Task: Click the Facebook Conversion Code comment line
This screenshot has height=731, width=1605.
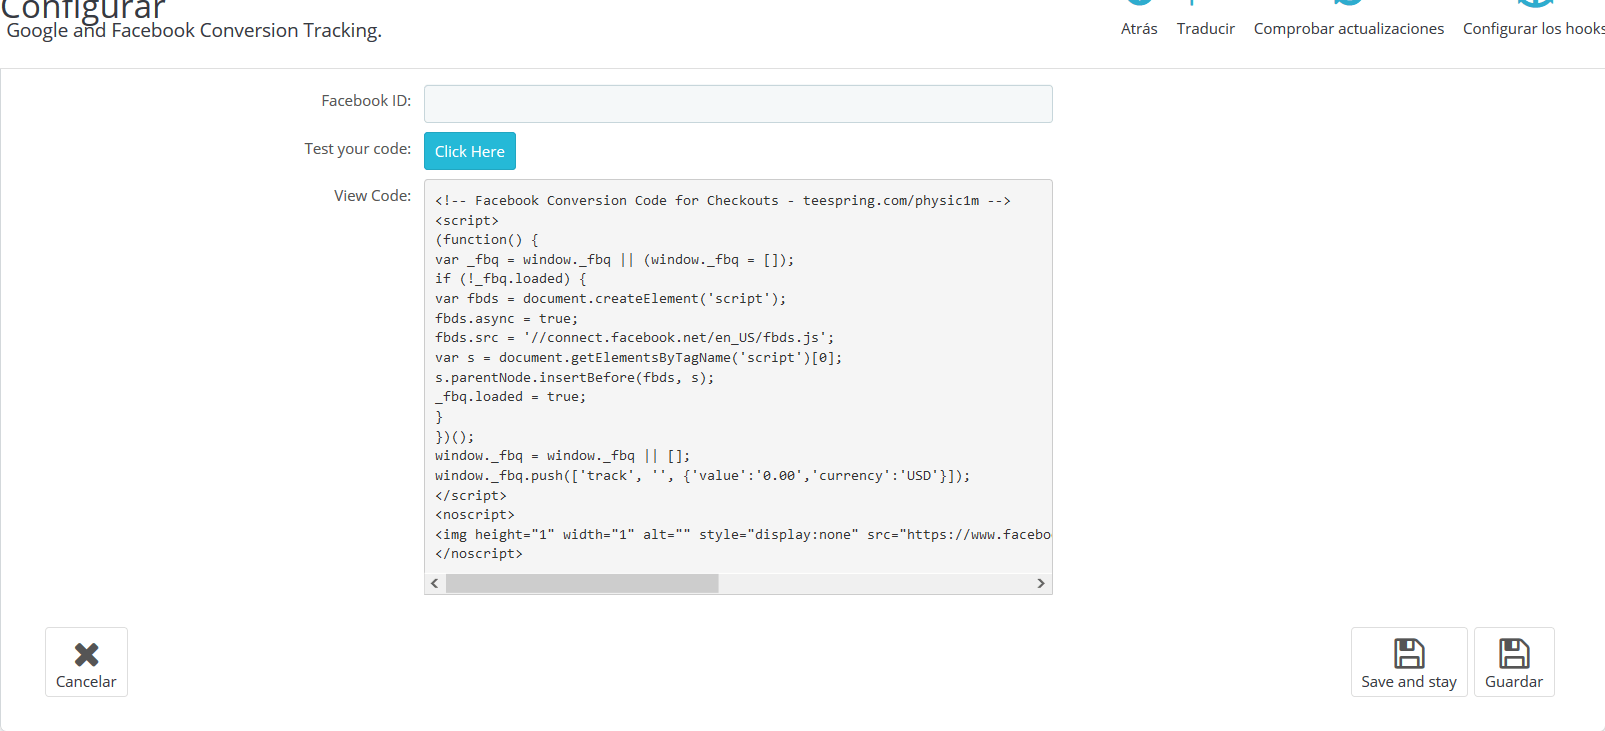Action: point(723,201)
